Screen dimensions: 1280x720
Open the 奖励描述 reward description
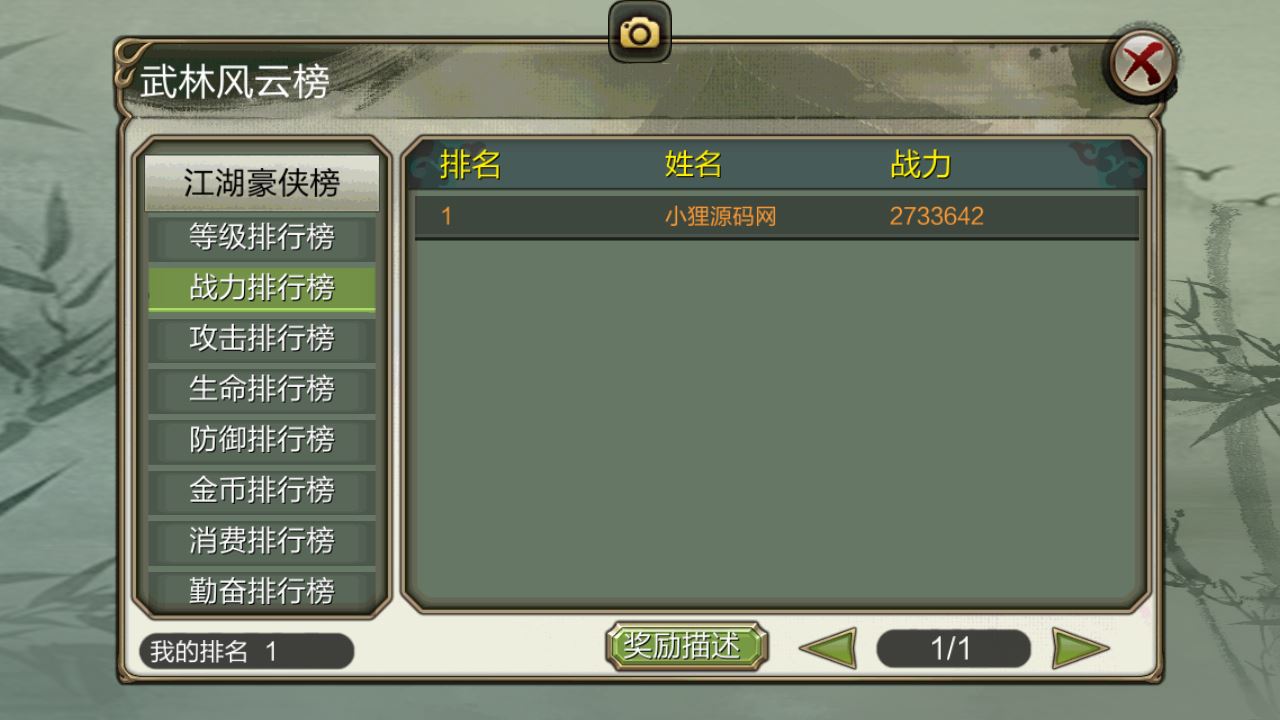click(686, 647)
